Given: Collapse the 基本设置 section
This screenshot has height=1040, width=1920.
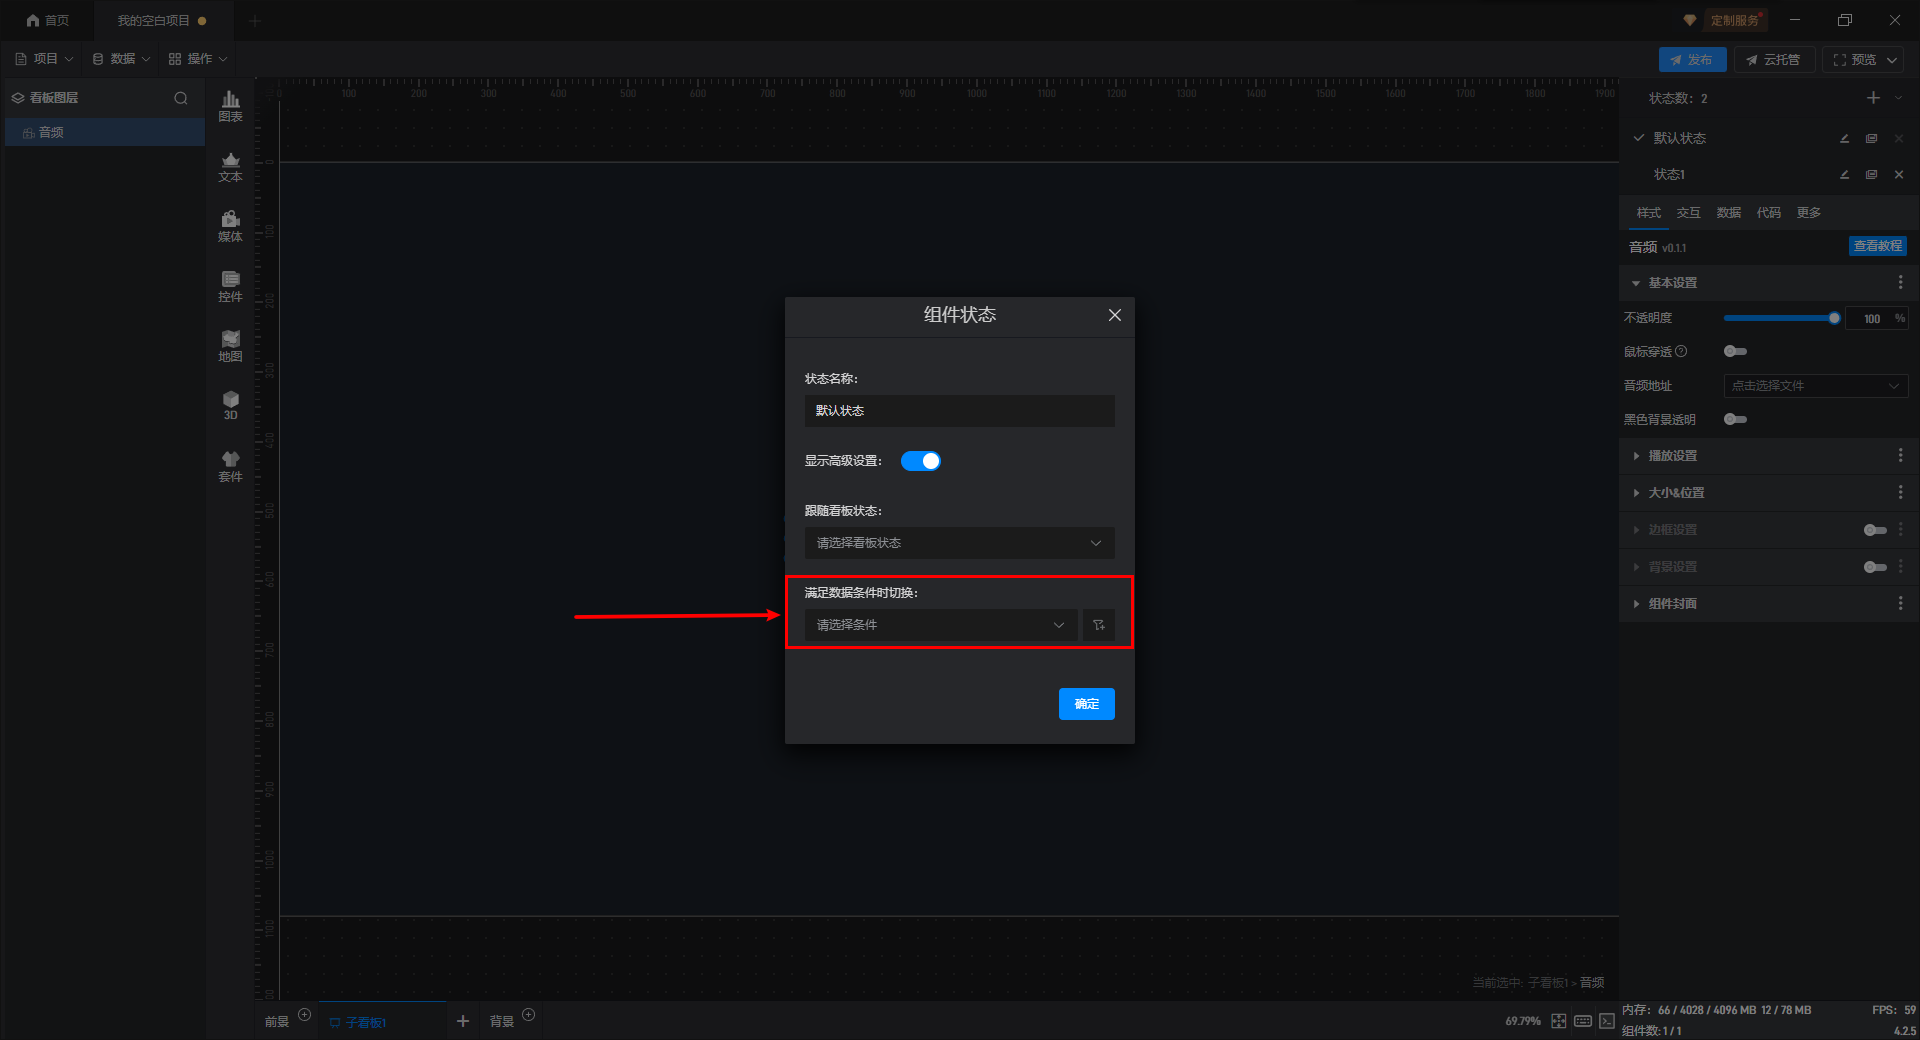Looking at the screenshot, I should point(1636,283).
